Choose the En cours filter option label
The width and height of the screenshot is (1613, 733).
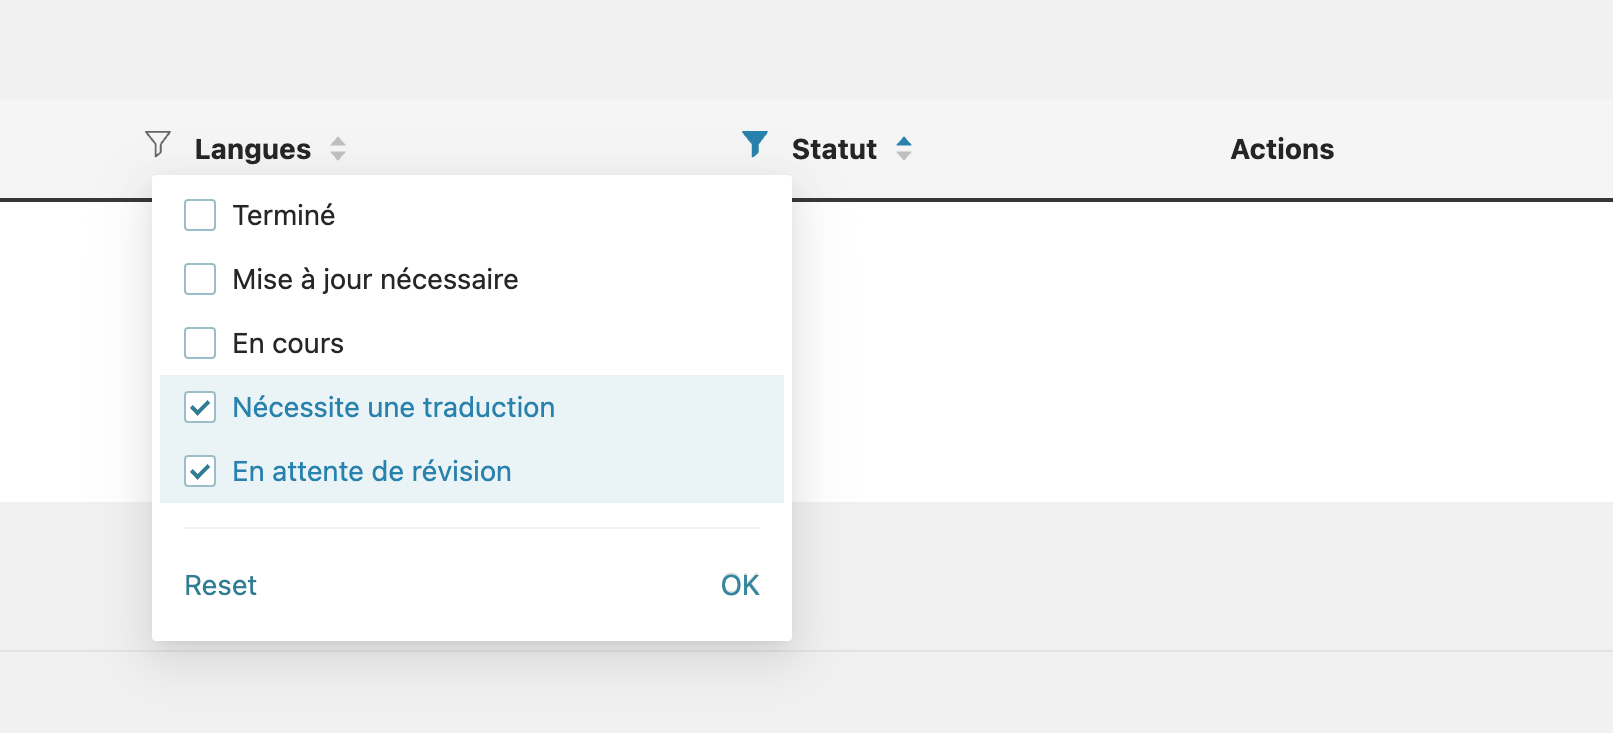(x=288, y=344)
